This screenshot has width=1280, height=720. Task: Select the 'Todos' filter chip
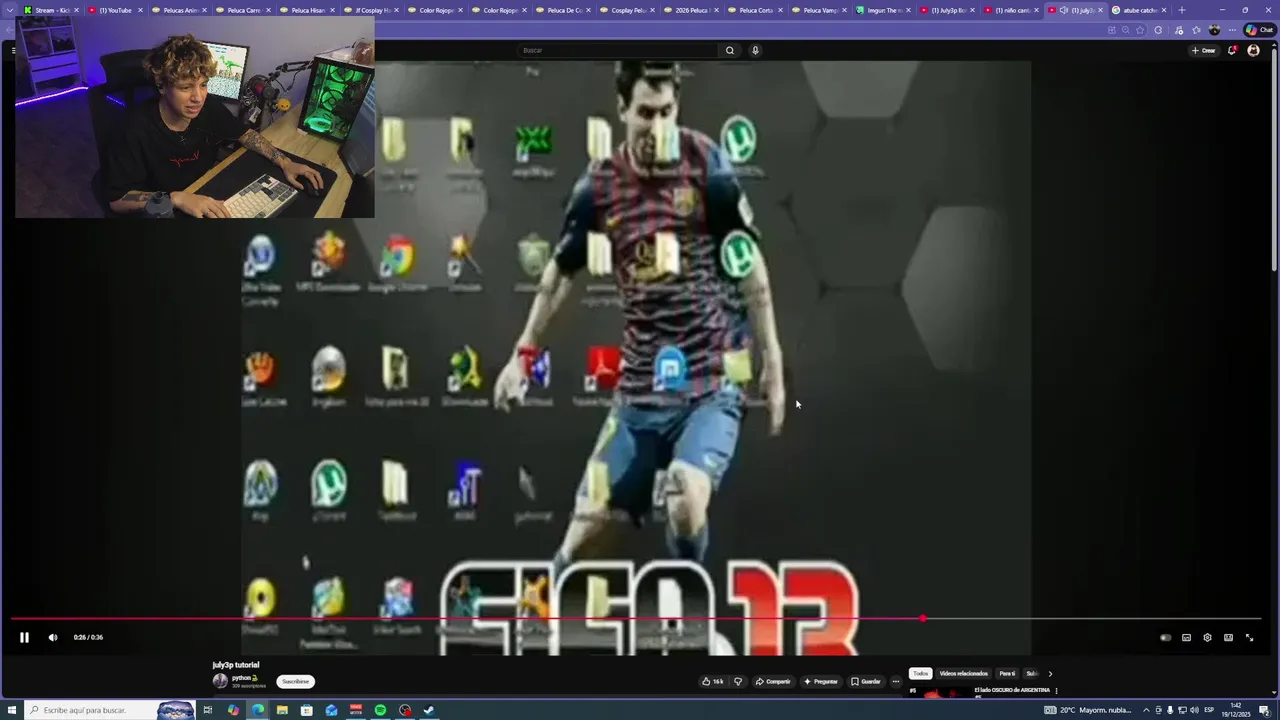click(920, 674)
